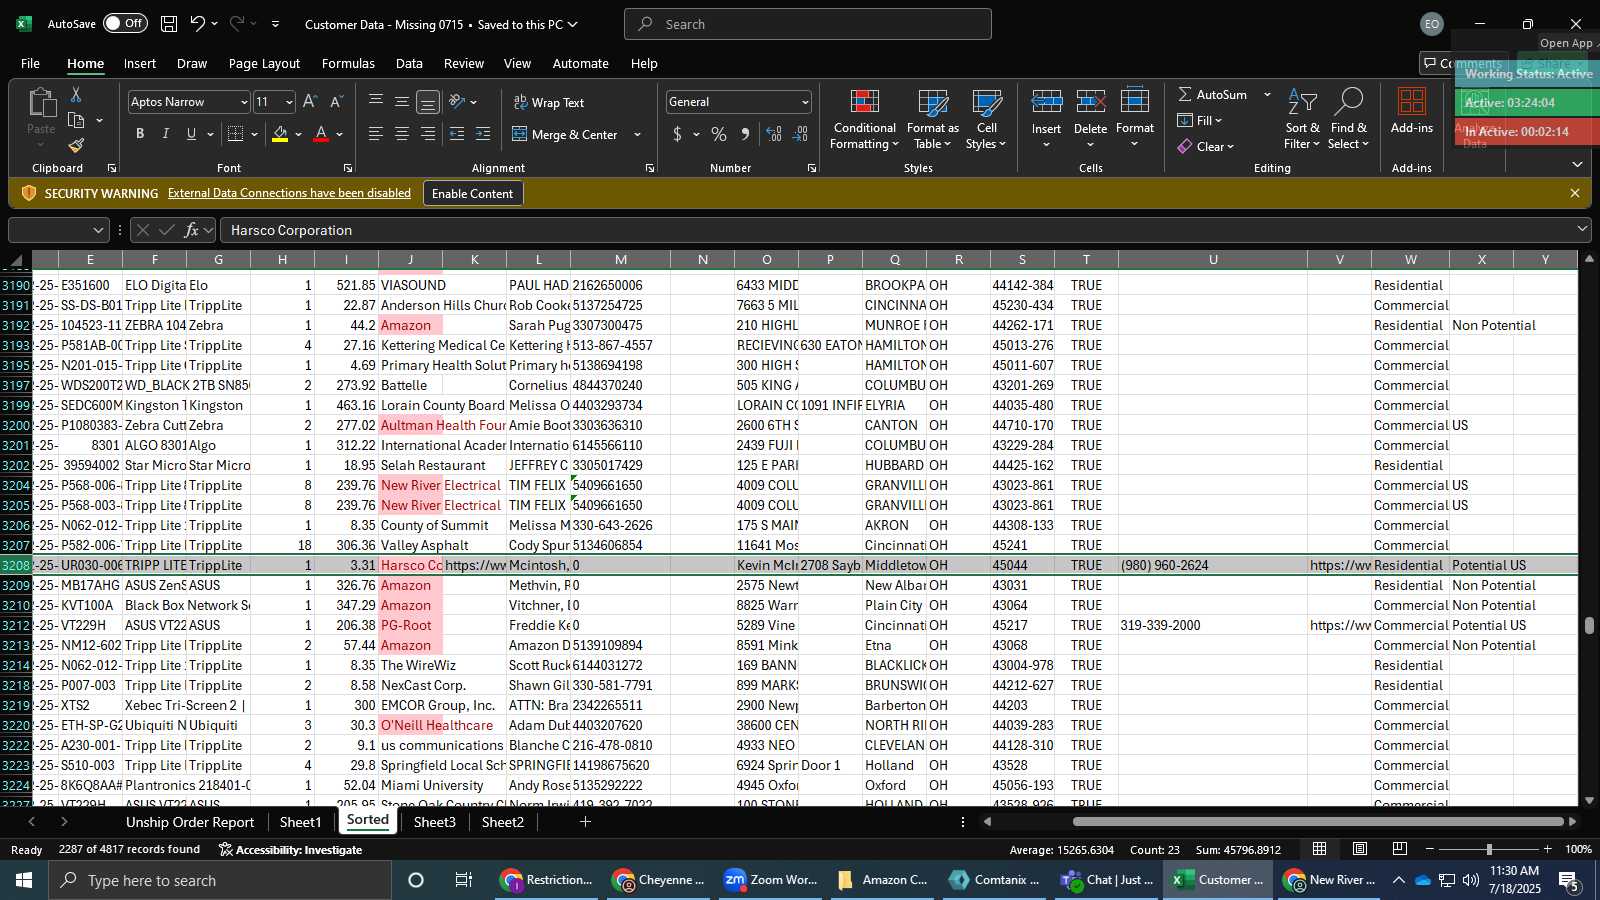Click the zoom slider handle
Image resolution: width=1600 pixels, height=900 pixels.
pyautogui.click(x=1489, y=849)
